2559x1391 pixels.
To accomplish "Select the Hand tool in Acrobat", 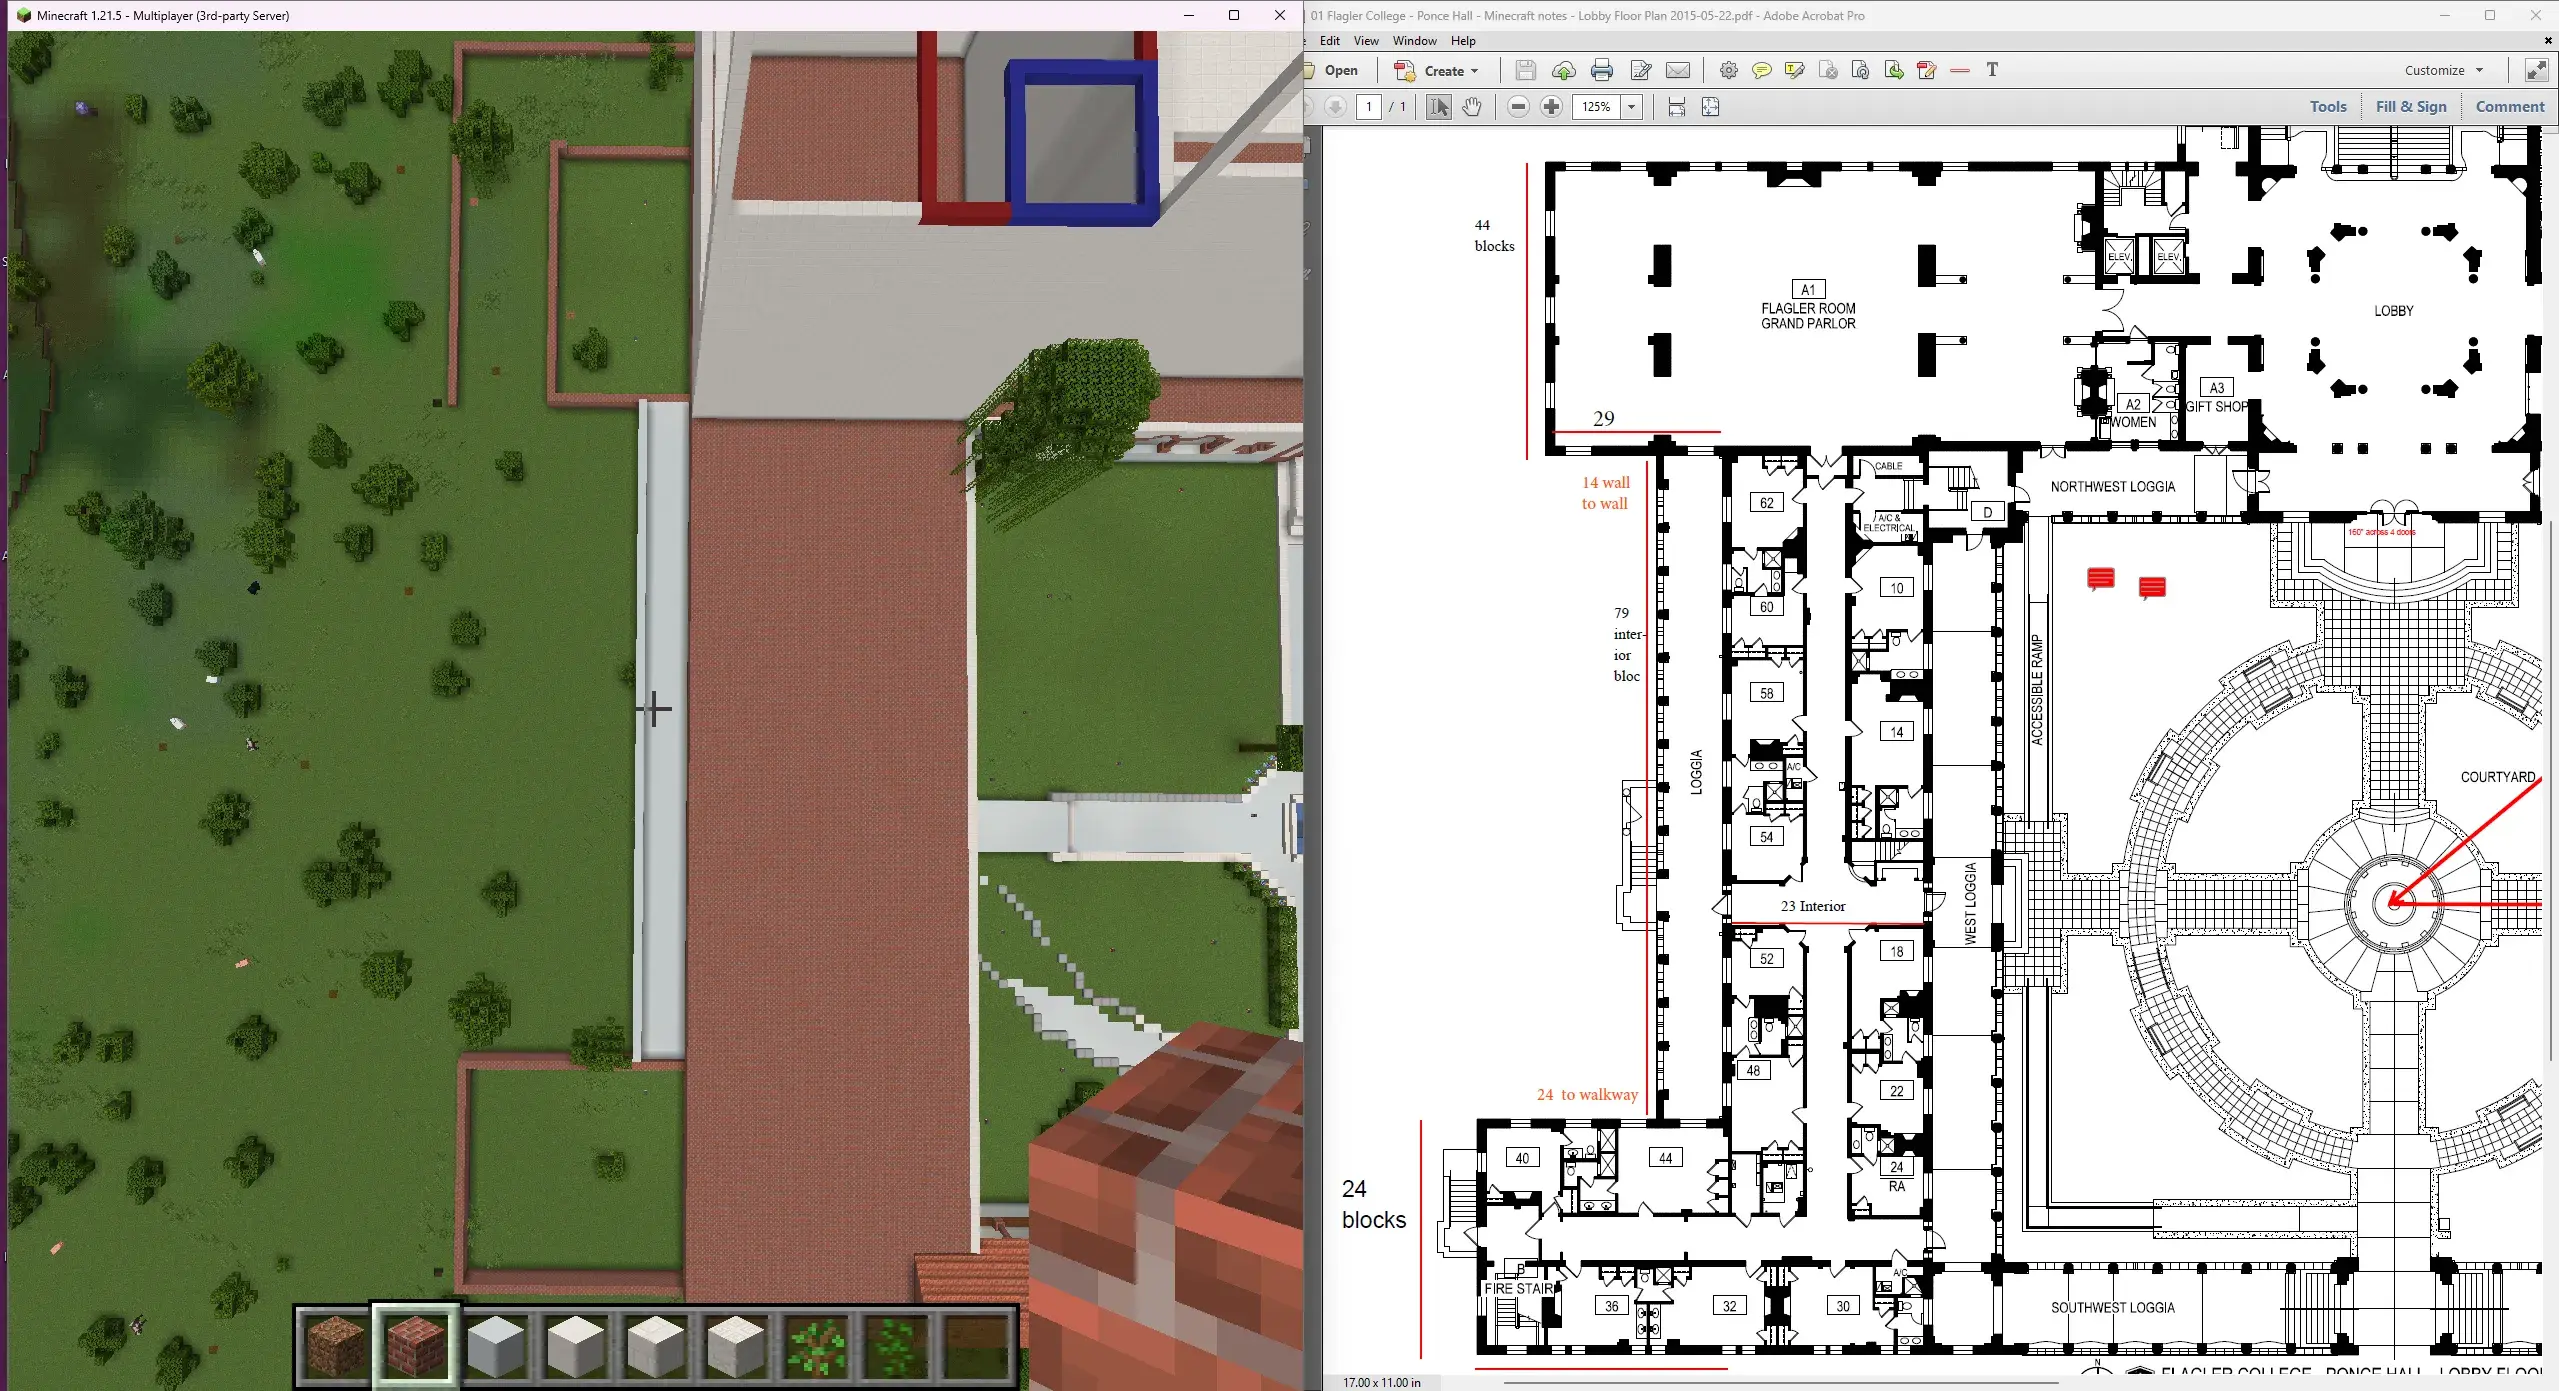I will pyautogui.click(x=1471, y=107).
